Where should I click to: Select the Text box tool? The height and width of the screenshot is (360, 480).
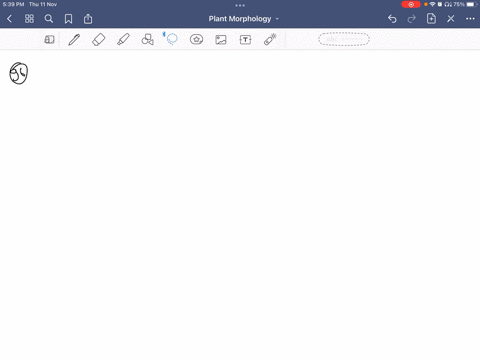coord(245,40)
